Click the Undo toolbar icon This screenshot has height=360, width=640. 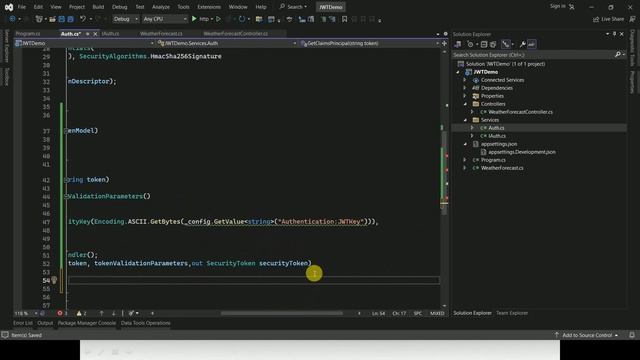pos(83,19)
